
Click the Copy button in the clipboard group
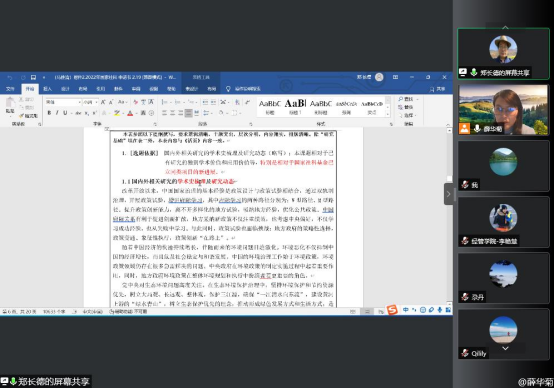(x=27, y=107)
